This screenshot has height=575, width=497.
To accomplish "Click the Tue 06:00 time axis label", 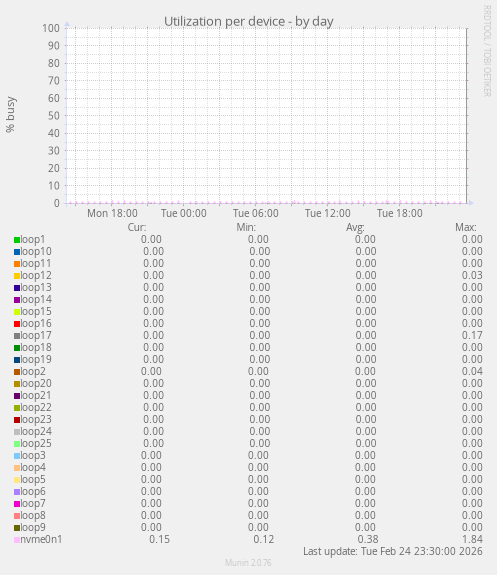I will [x=256, y=213].
